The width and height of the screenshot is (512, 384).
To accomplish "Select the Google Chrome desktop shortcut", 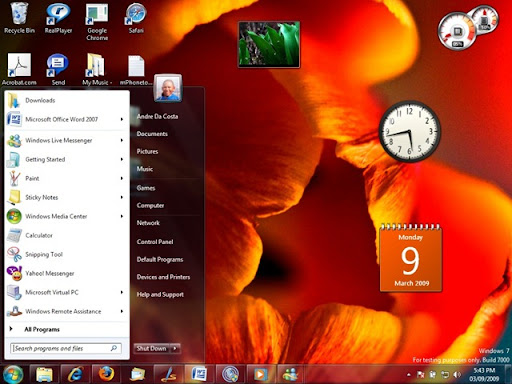I will pyautogui.click(x=97, y=22).
